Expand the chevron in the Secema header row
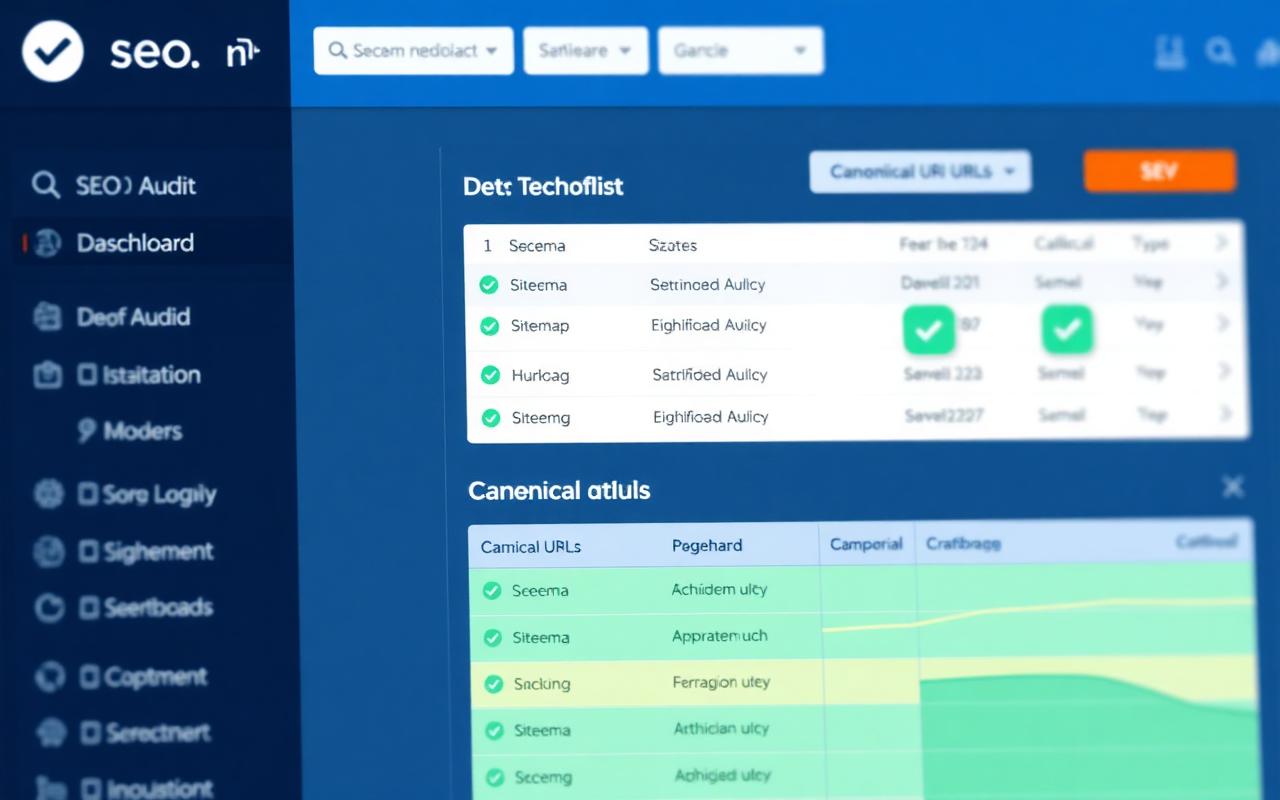 pos(1222,243)
